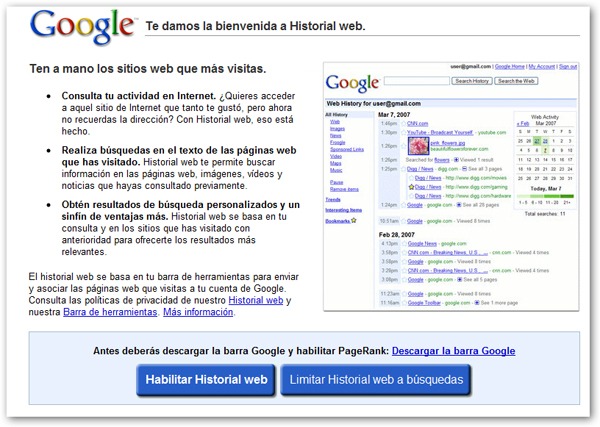Expand 'See 1 more page' on Google Toolbar row
The width and height of the screenshot is (600, 427).
[477, 303]
